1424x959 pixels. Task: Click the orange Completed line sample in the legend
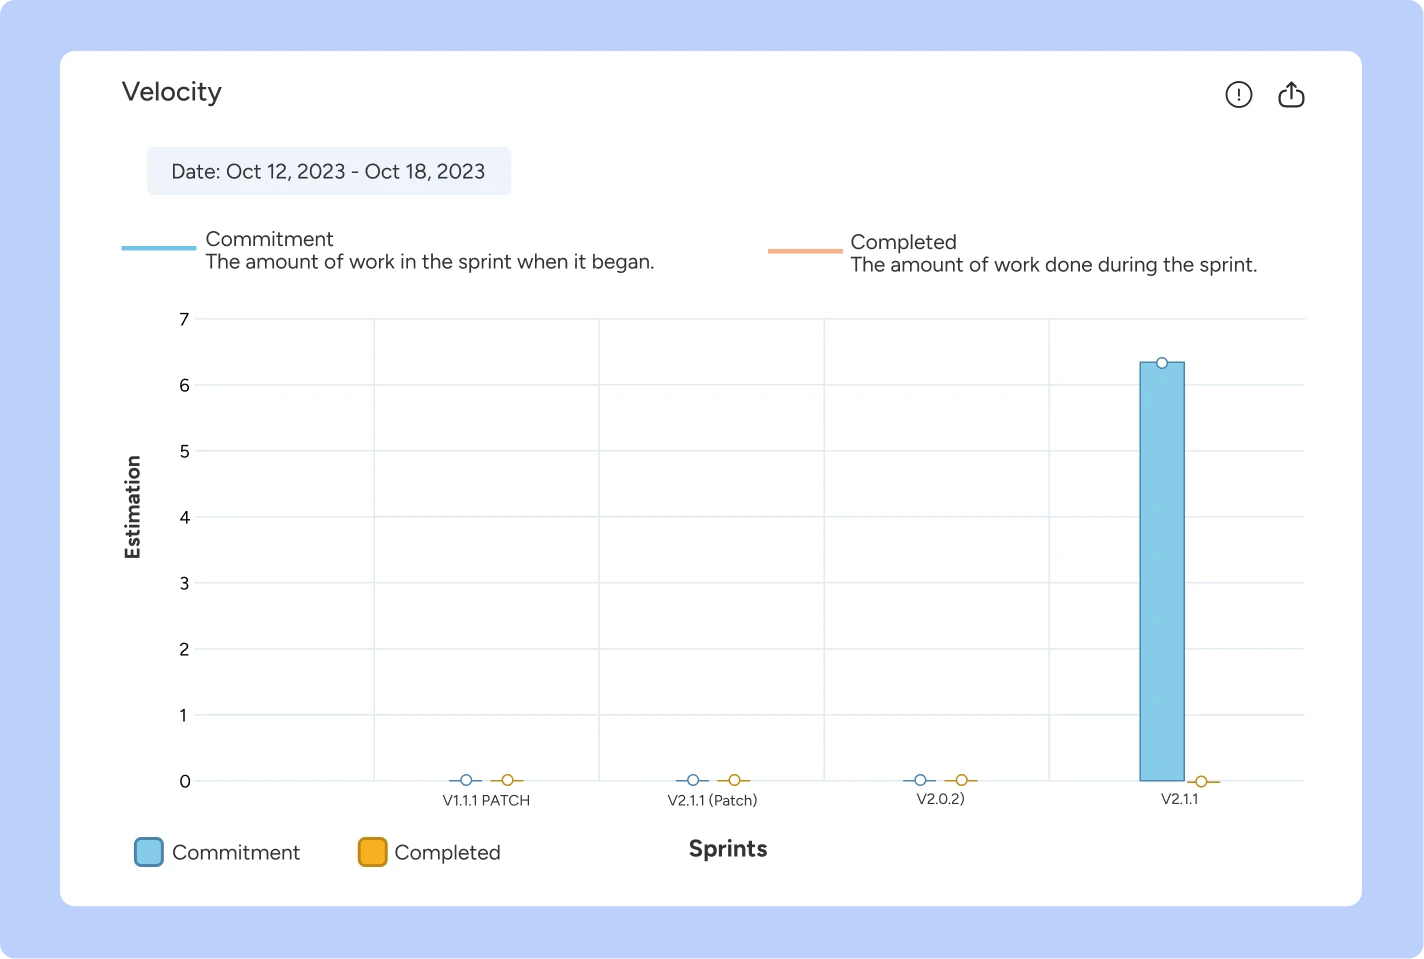tap(805, 250)
